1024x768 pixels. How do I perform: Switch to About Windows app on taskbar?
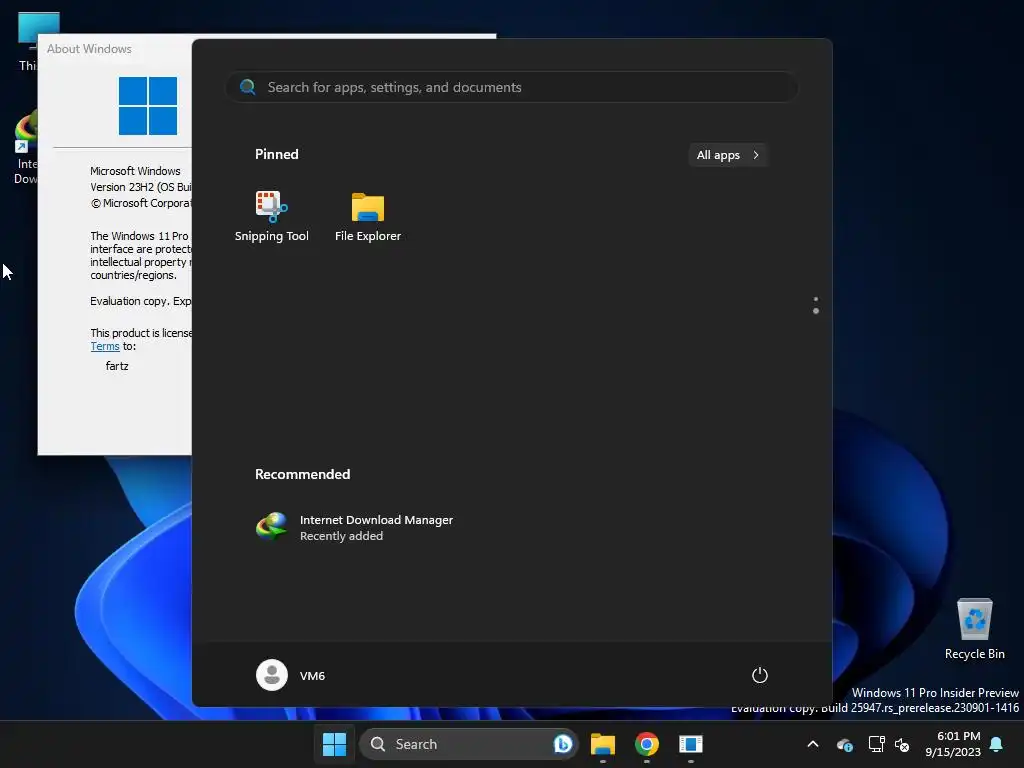690,744
